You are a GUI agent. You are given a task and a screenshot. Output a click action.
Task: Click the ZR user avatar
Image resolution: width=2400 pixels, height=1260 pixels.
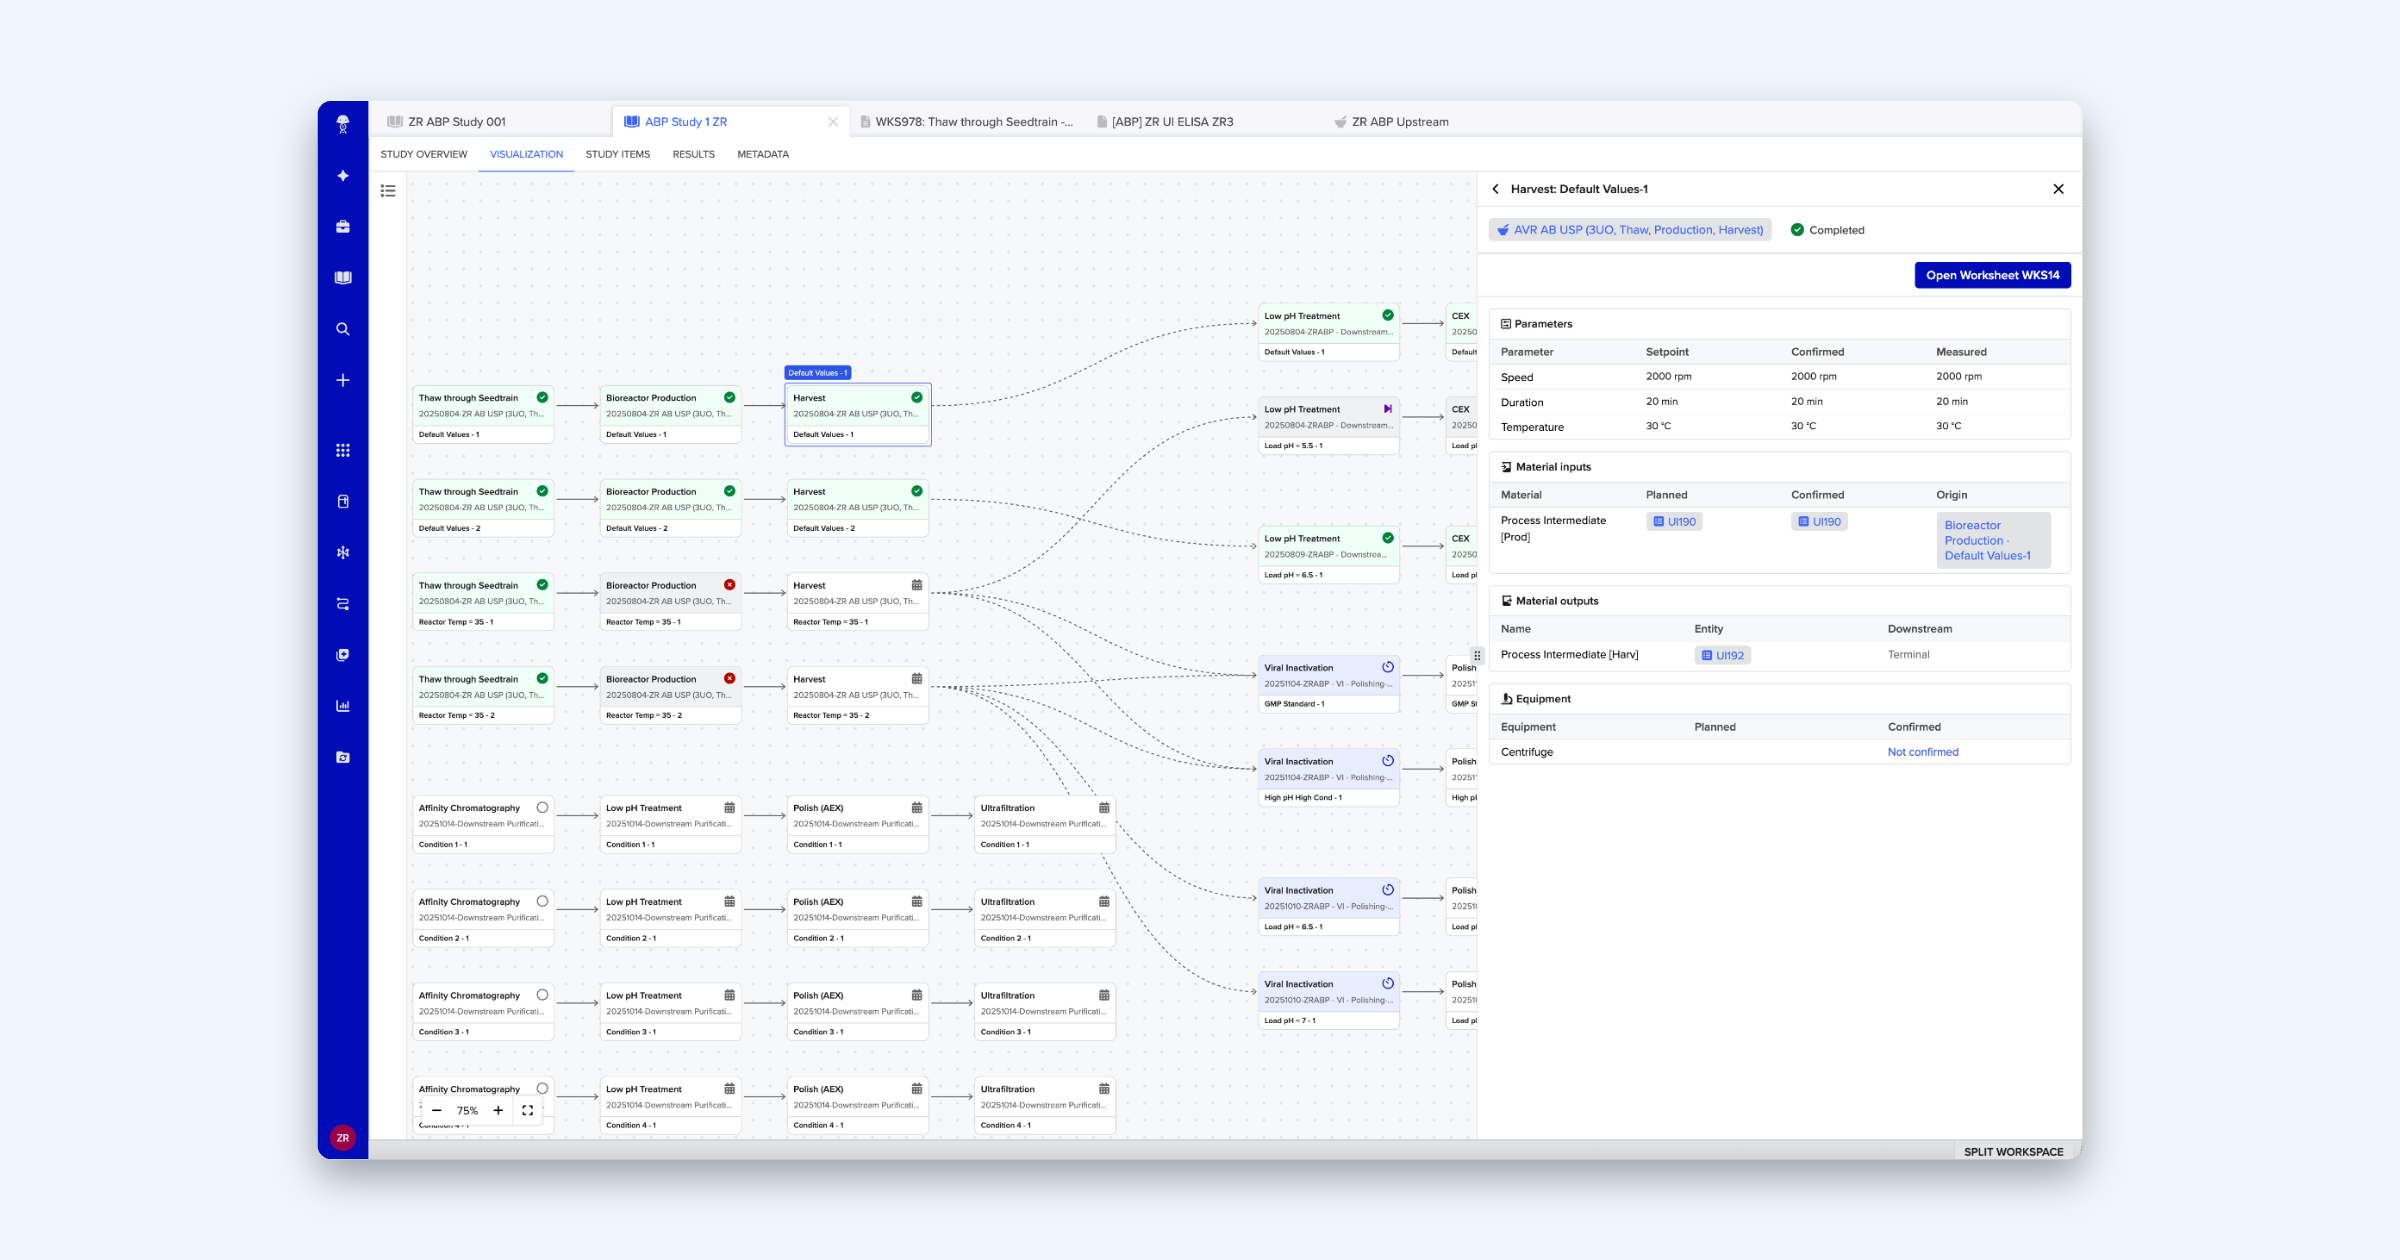point(343,1138)
